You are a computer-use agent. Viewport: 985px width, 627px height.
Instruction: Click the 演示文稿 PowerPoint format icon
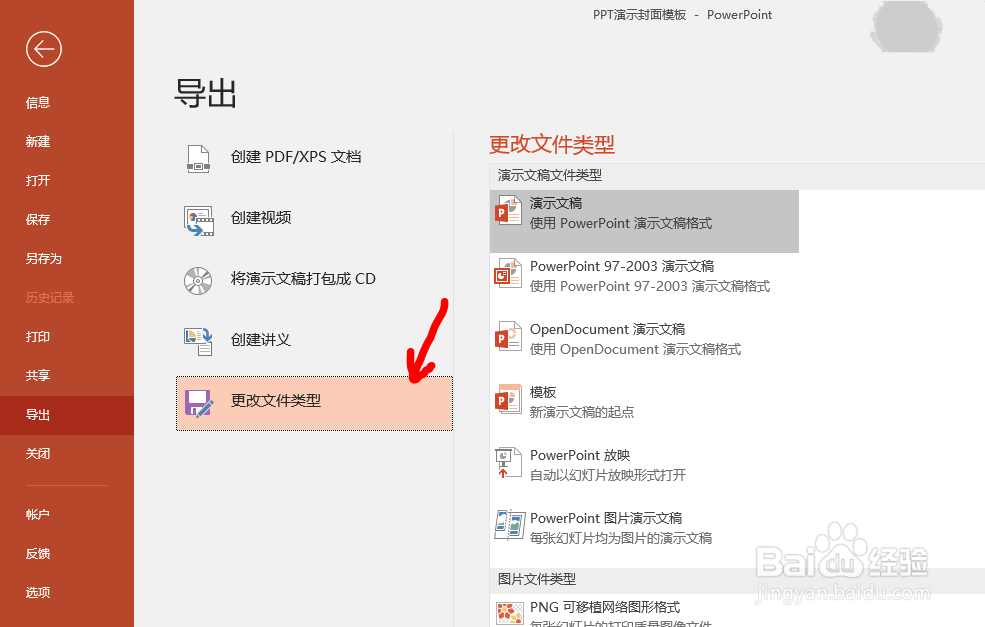(x=508, y=210)
